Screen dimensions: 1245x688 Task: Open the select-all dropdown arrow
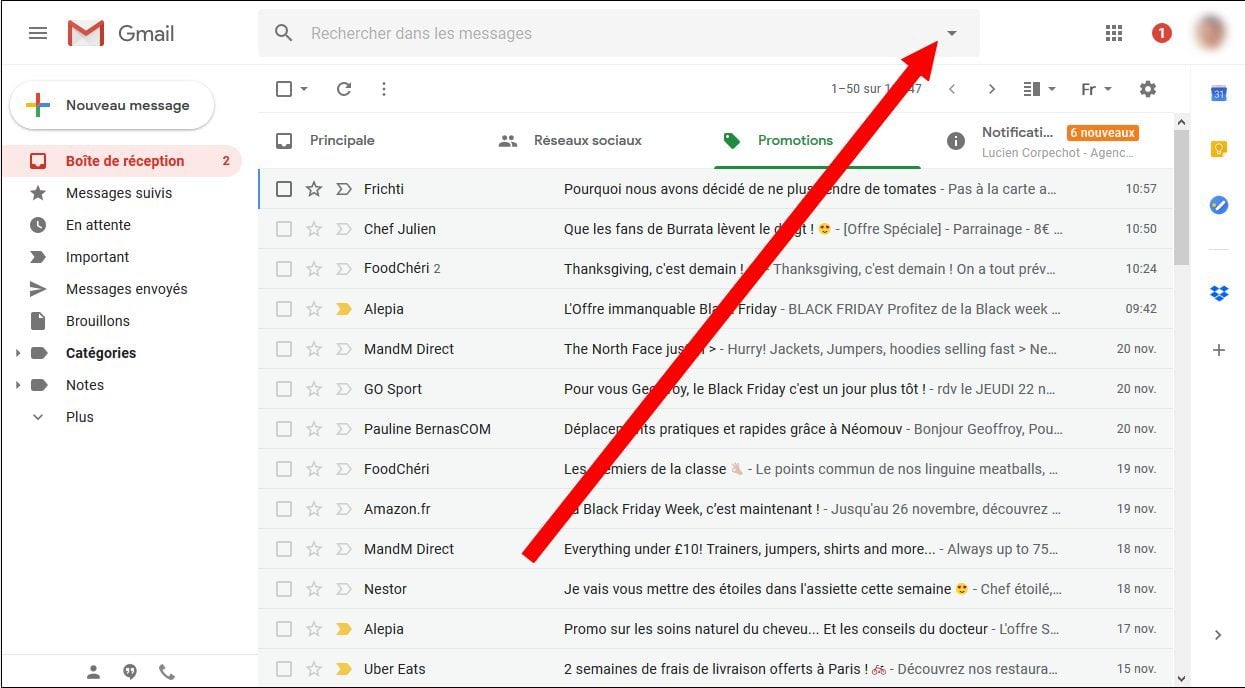tap(304, 89)
